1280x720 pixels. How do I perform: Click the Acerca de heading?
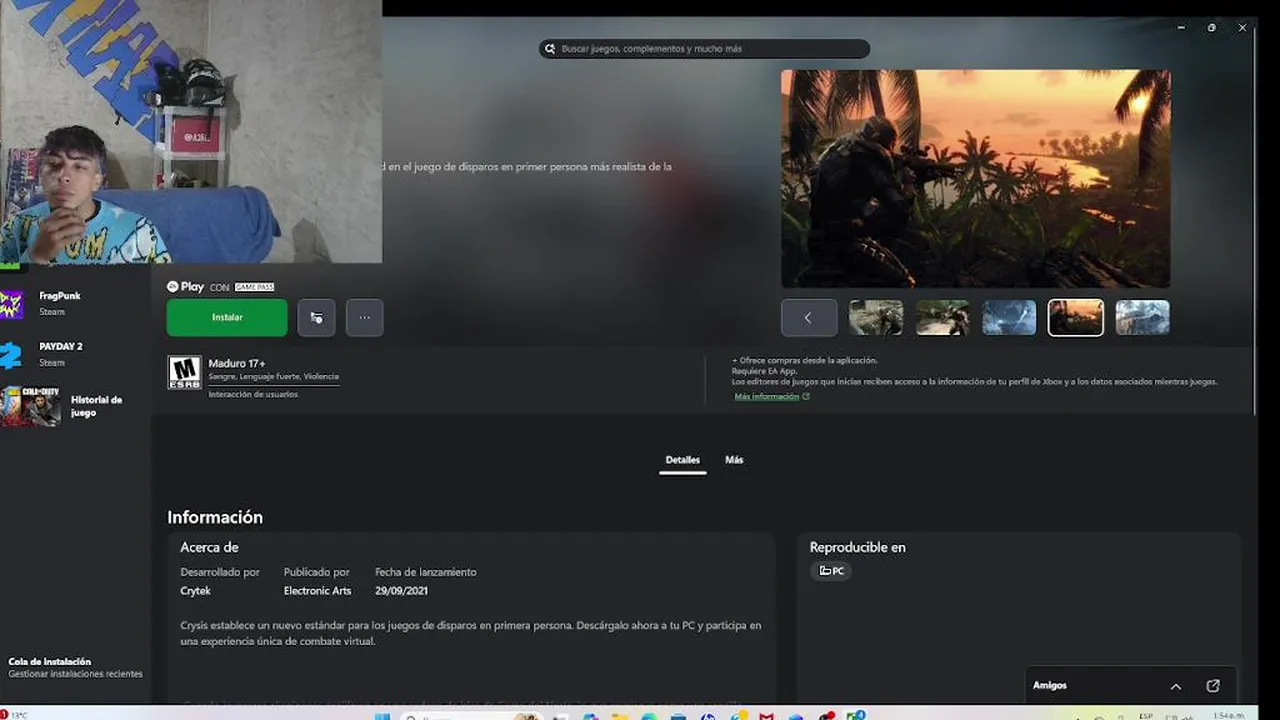tap(209, 547)
